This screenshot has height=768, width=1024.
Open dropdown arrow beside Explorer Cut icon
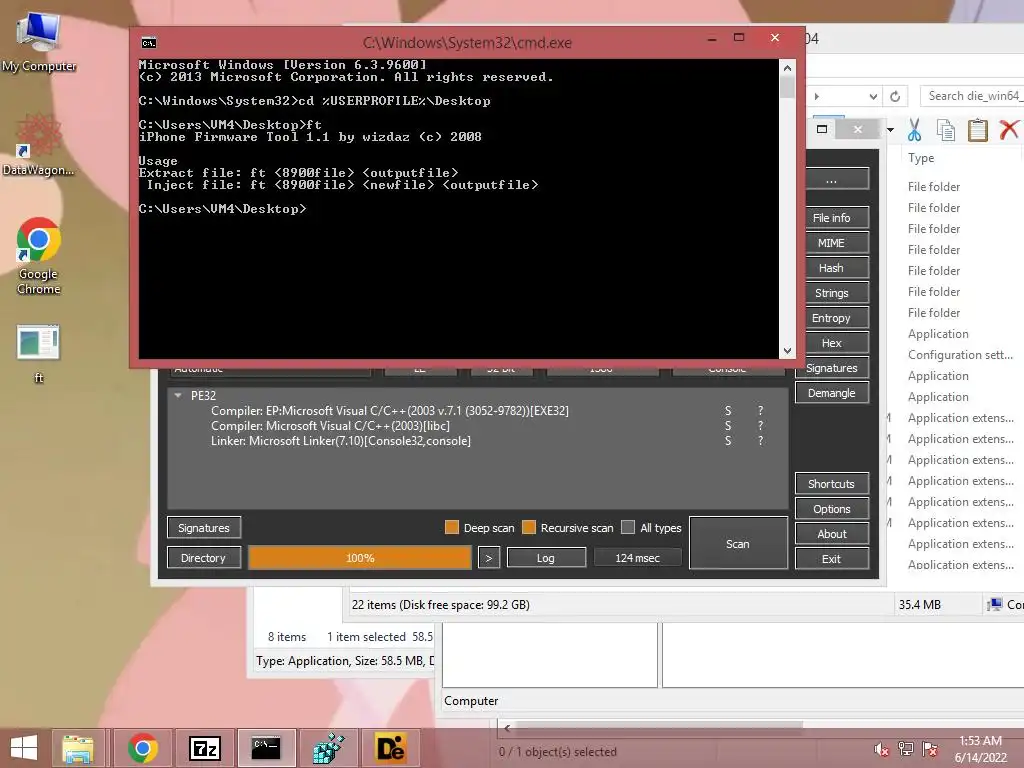pyautogui.click(x=891, y=130)
